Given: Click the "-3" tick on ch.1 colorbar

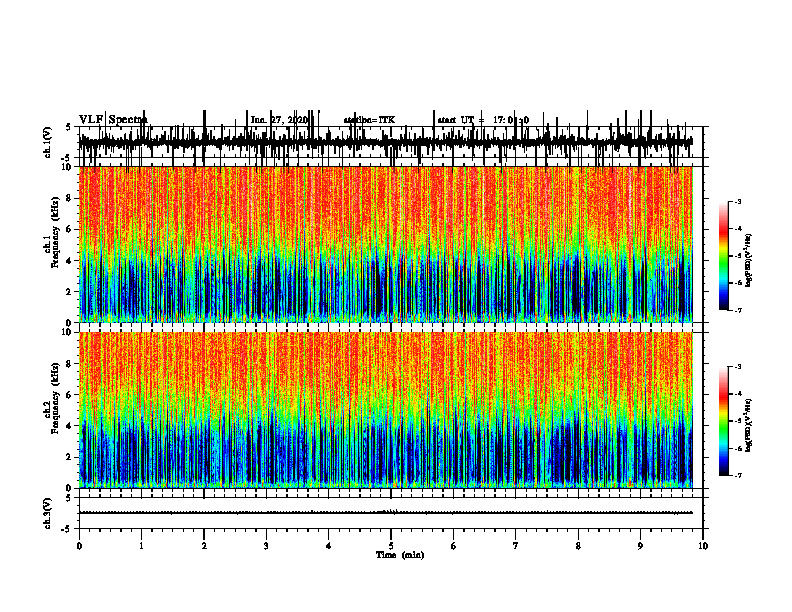Looking at the screenshot, I should [738, 201].
